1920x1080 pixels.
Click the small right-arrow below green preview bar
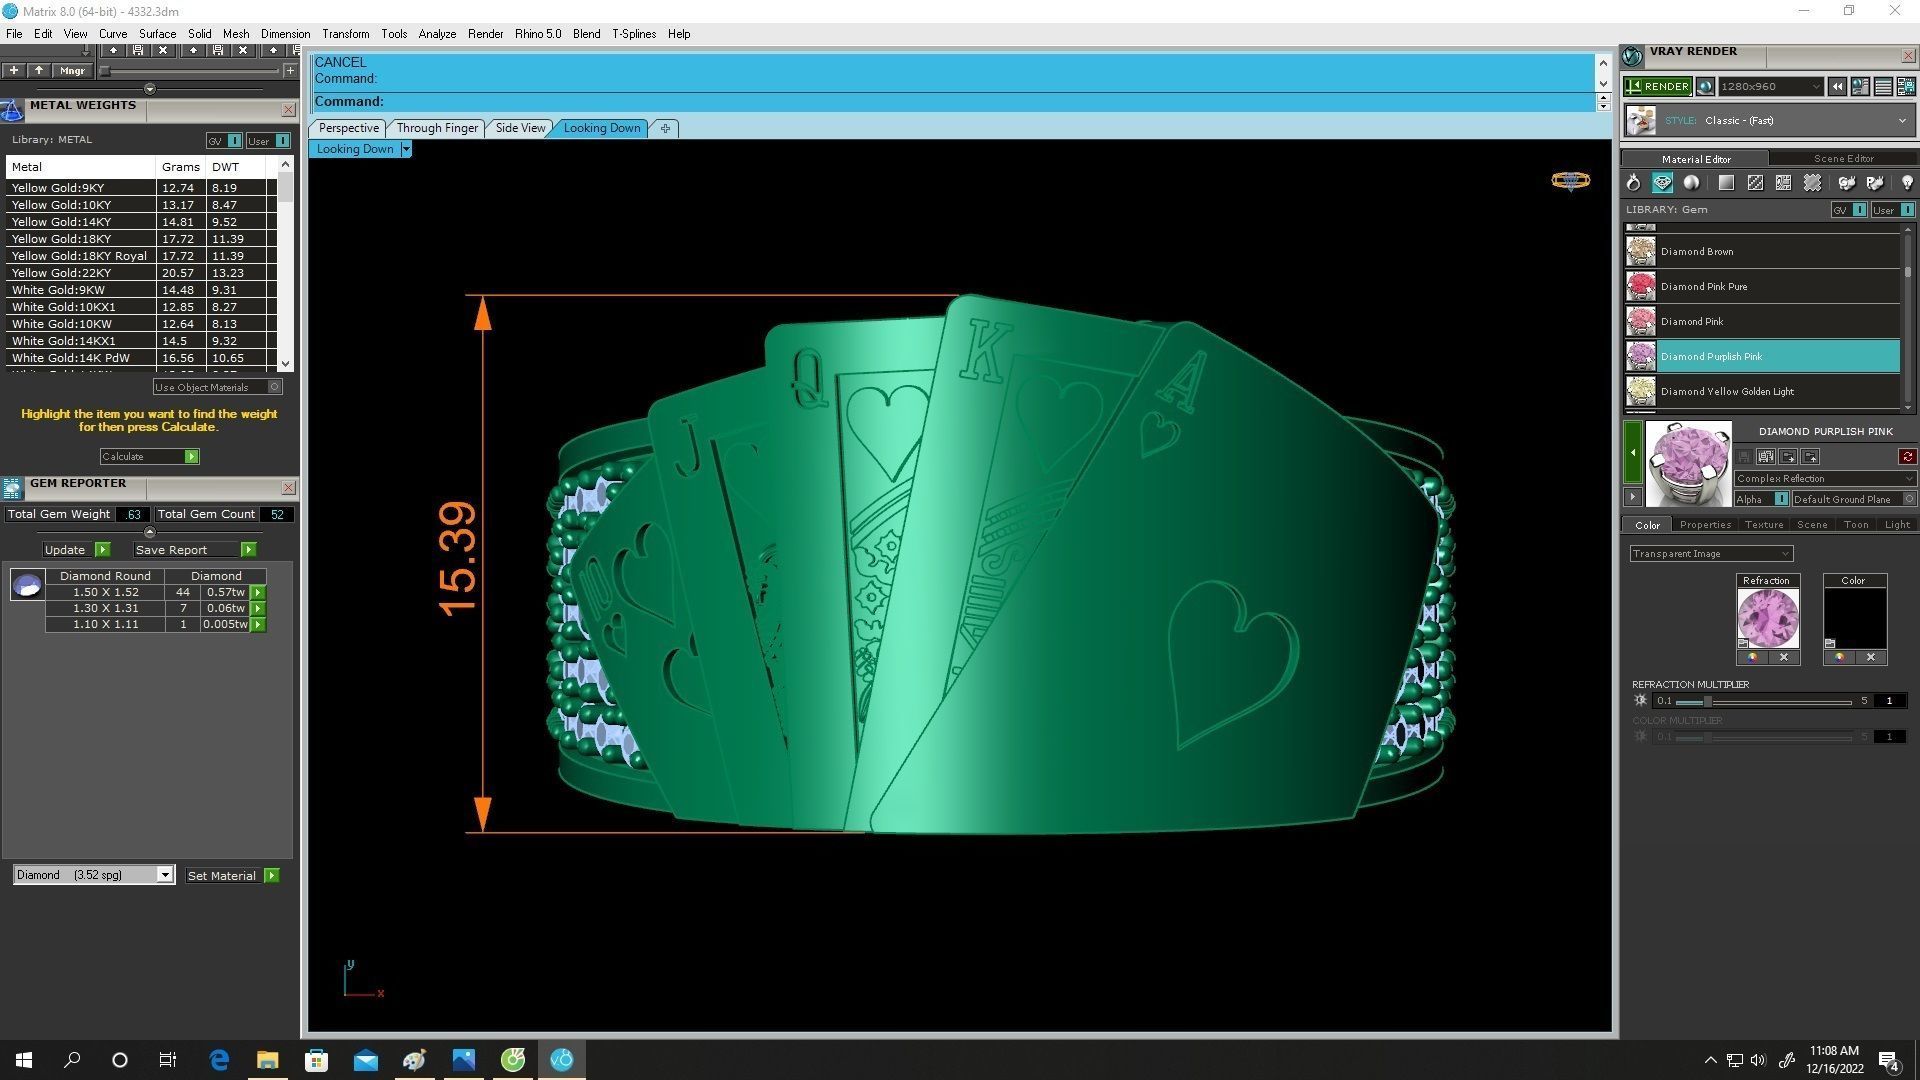(1632, 497)
